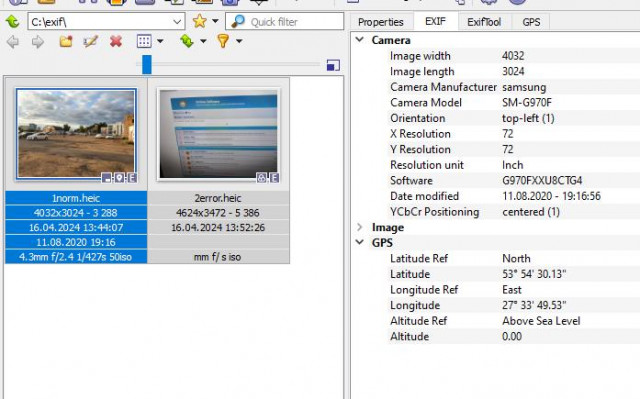
Task: Delete the selected file with the red X
Action: coord(116,41)
